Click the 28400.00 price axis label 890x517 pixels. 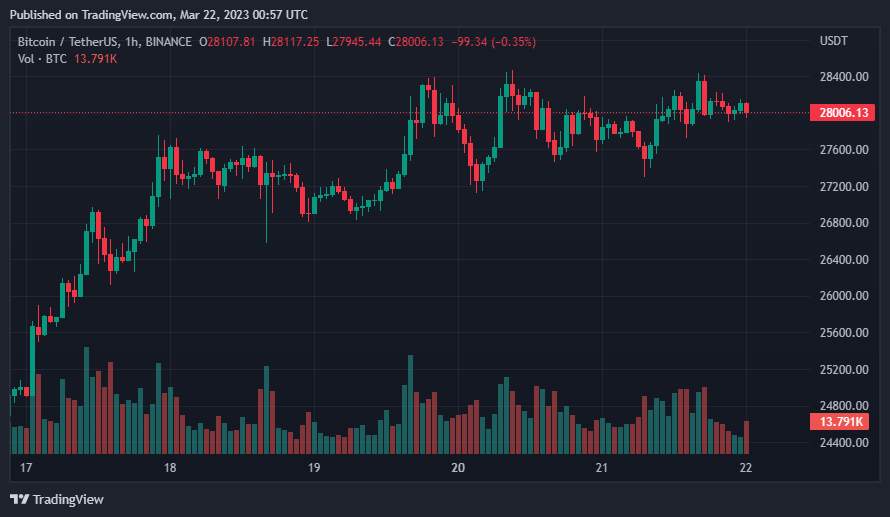(844, 77)
